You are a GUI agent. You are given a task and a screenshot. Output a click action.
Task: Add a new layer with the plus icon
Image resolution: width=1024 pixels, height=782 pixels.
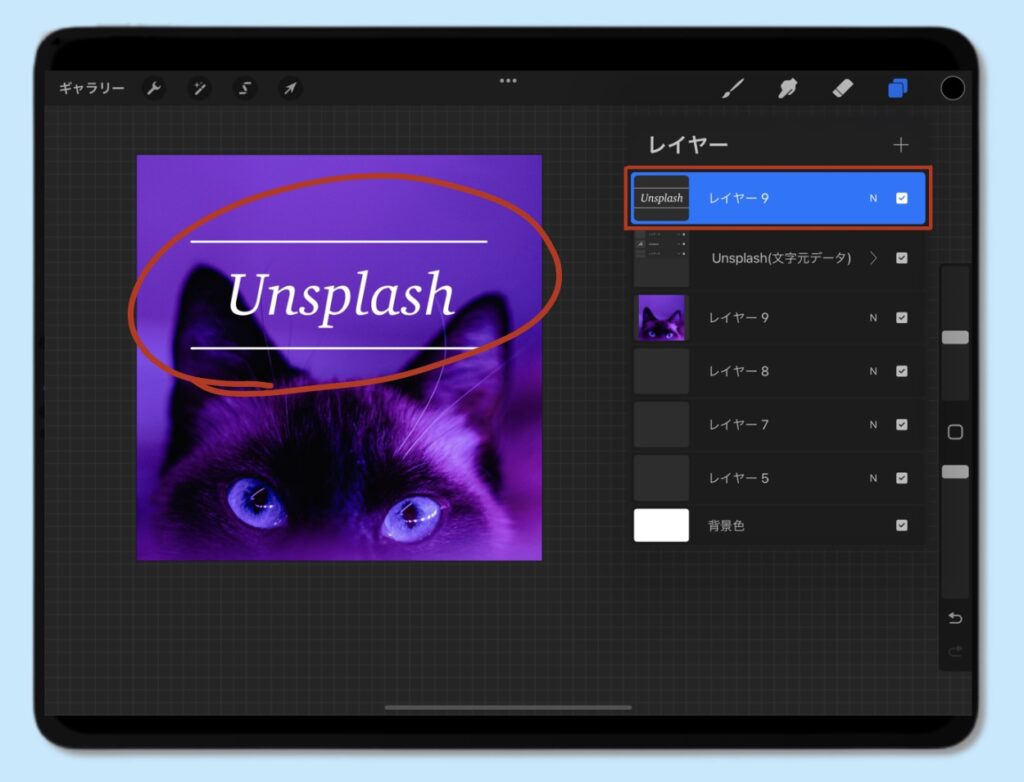901,144
